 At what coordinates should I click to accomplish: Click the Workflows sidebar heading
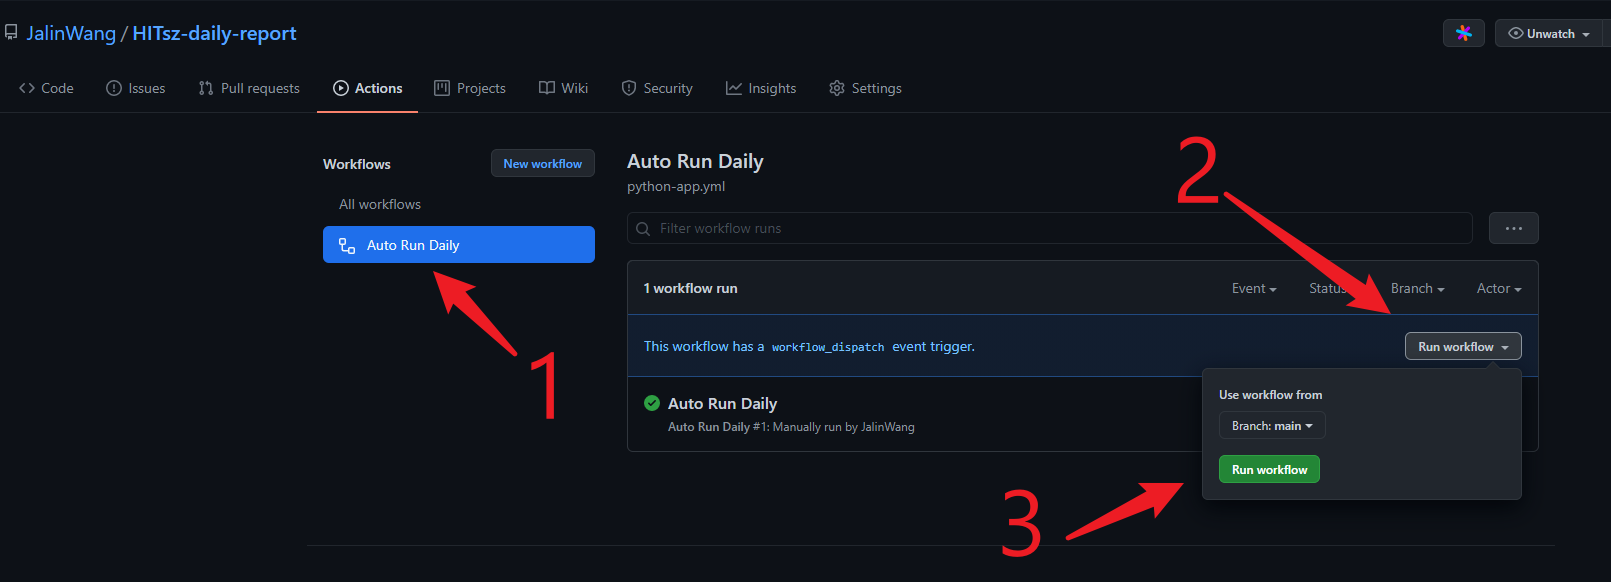(357, 164)
